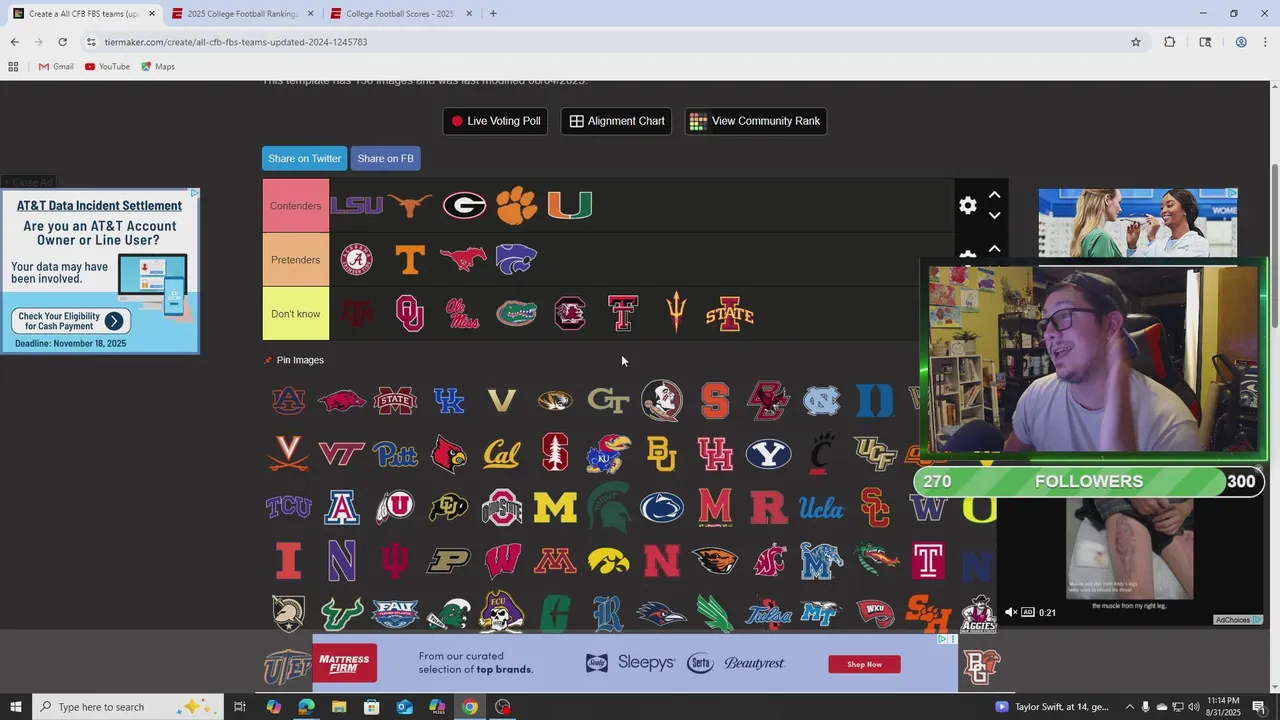
Task: Select the Auburn logo in image pool
Action: [288, 400]
